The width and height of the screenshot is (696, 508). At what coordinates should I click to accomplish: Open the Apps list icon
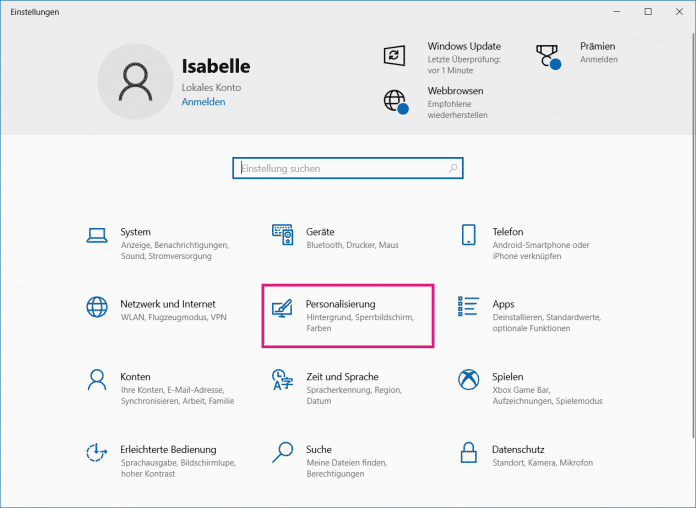pos(468,306)
